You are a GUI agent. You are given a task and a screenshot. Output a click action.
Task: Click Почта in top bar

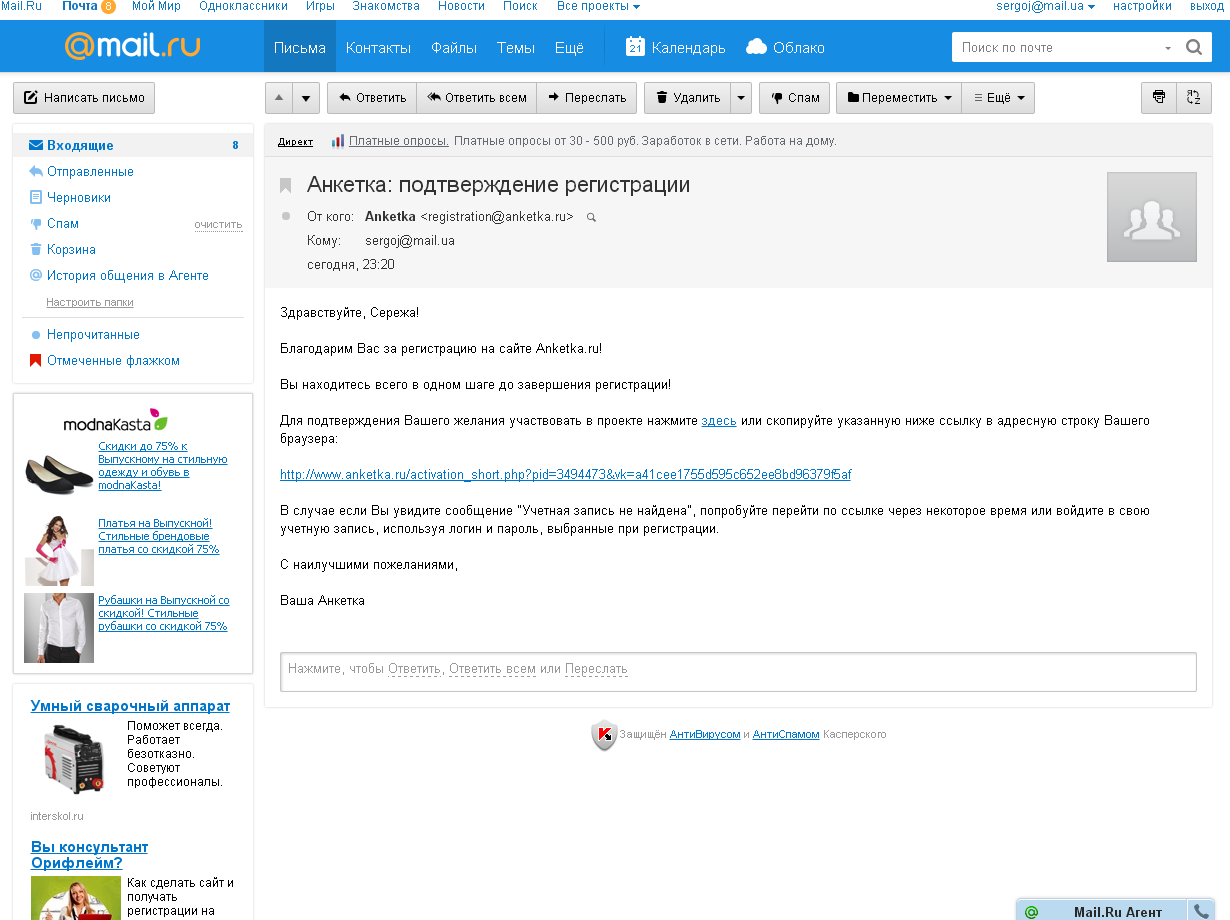coord(80,6)
